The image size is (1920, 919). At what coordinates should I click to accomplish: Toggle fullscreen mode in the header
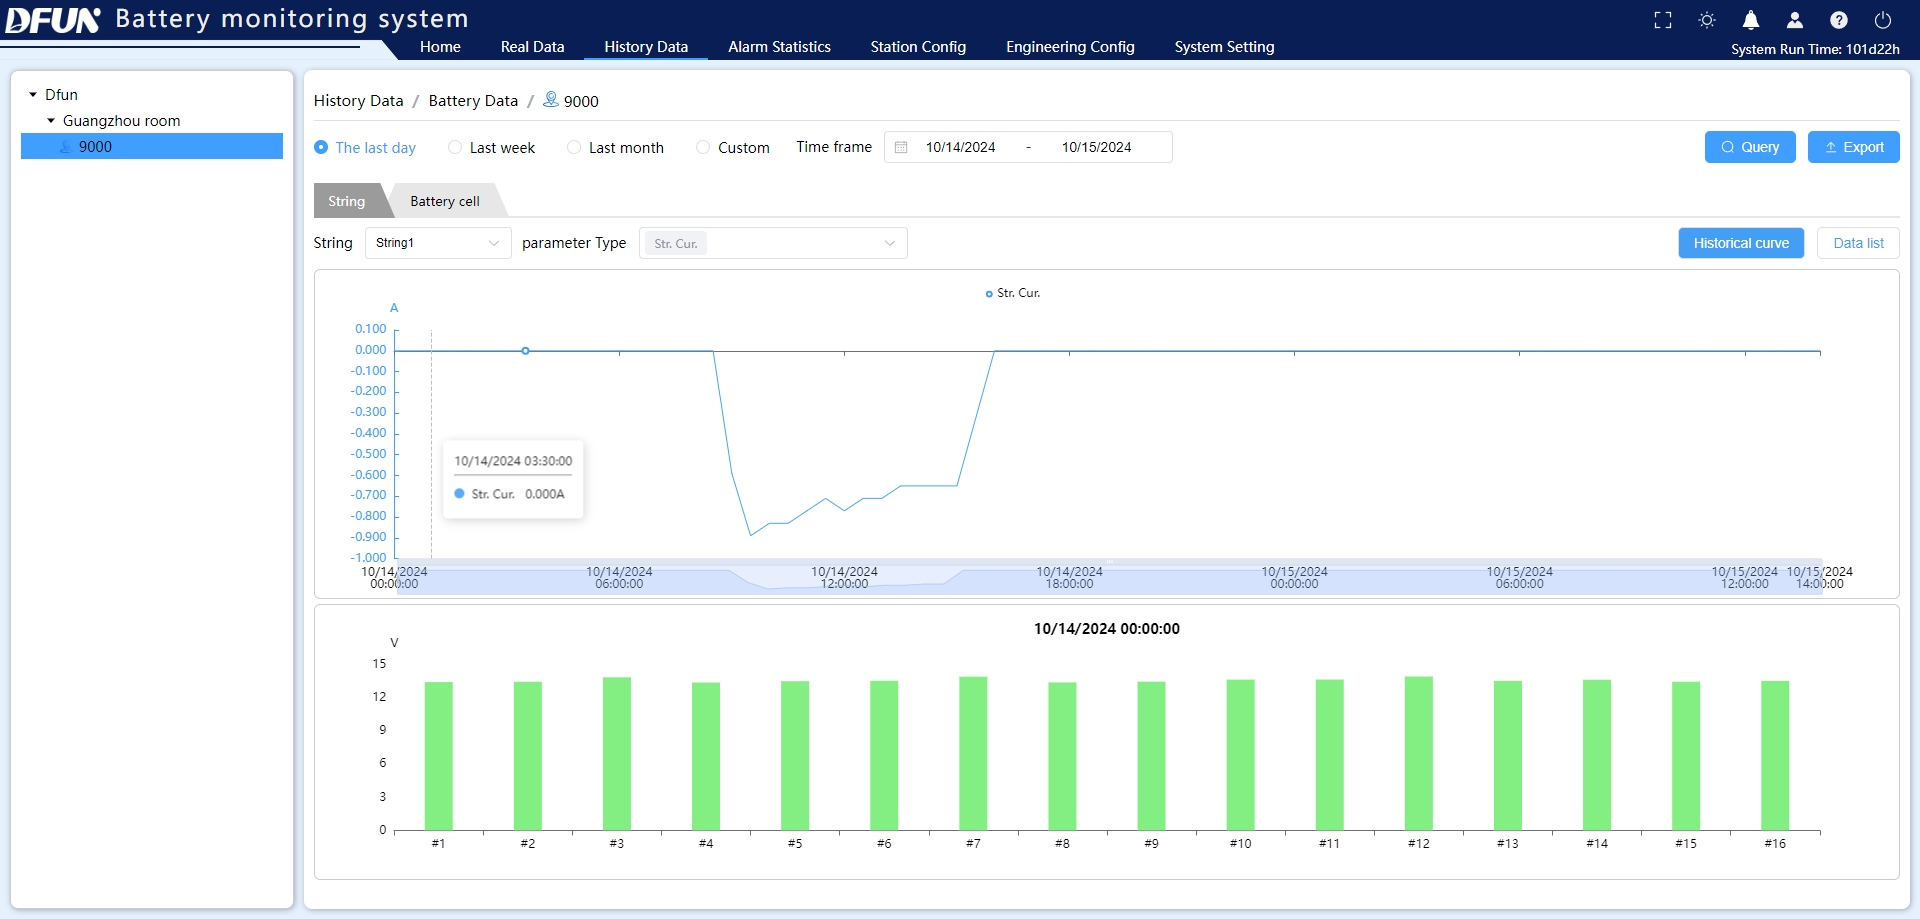[1663, 19]
